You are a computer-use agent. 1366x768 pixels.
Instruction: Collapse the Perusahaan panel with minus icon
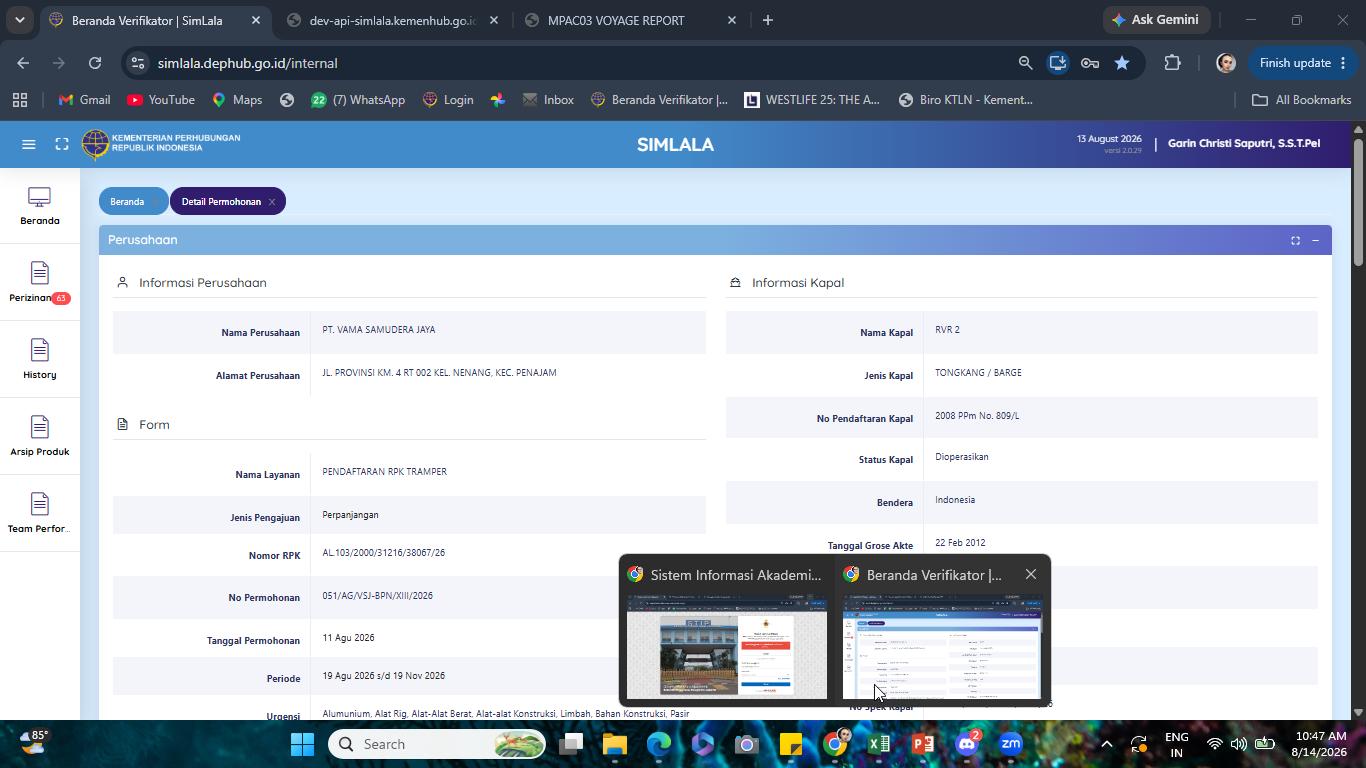click(x=1315, y=240)
